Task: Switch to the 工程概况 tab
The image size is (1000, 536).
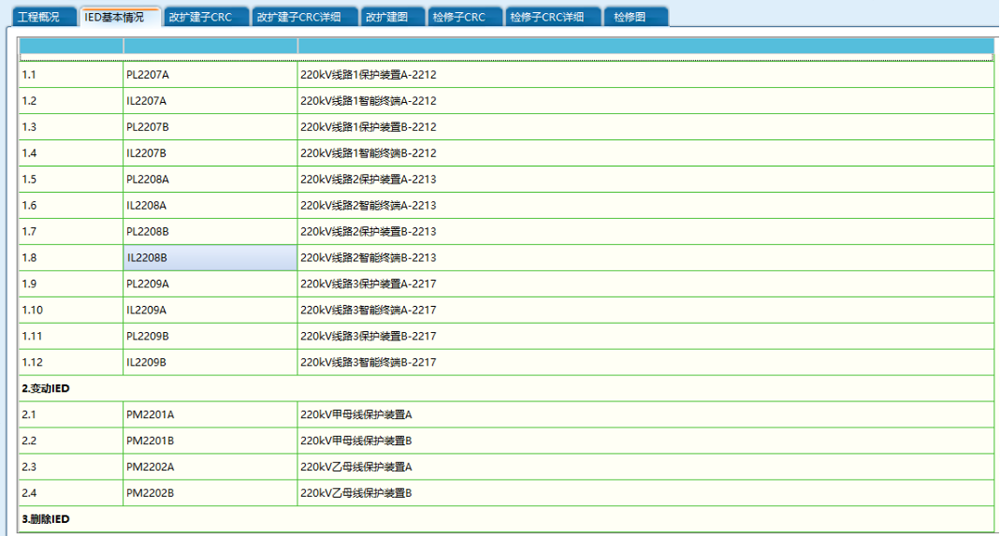Action: click(x=39, y=17)
